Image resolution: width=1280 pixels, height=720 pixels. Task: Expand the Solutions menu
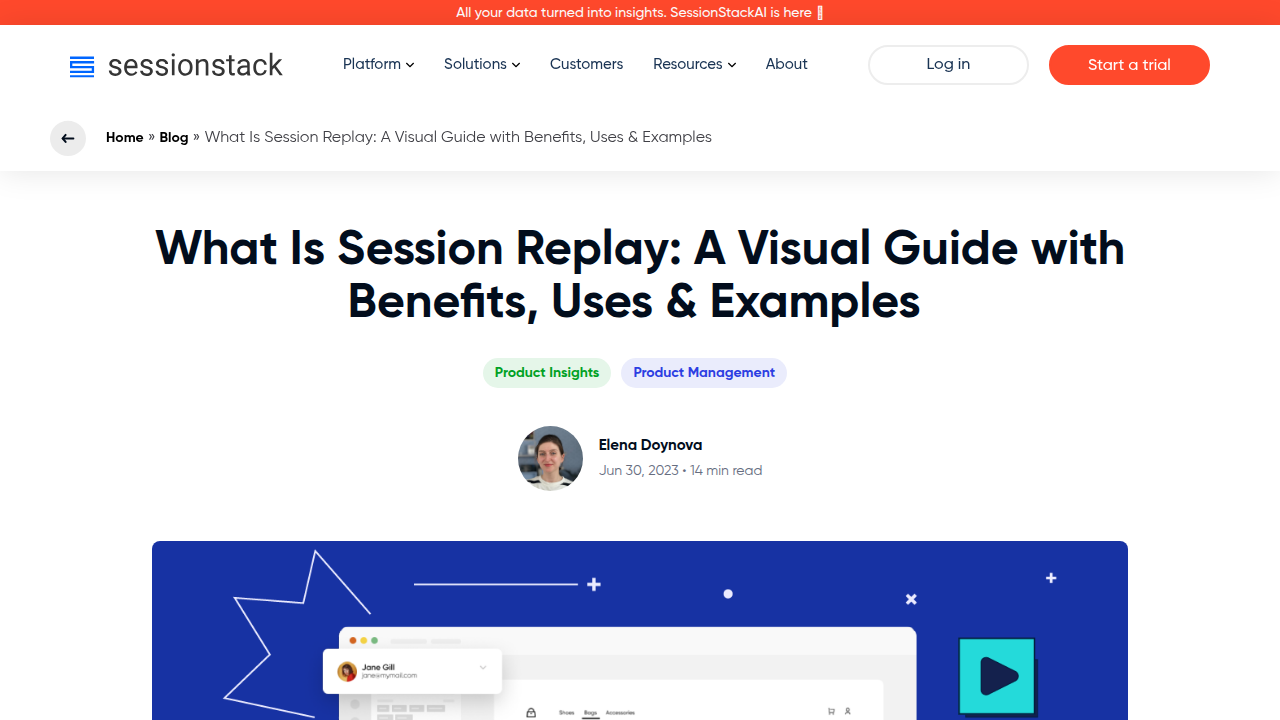482,64
